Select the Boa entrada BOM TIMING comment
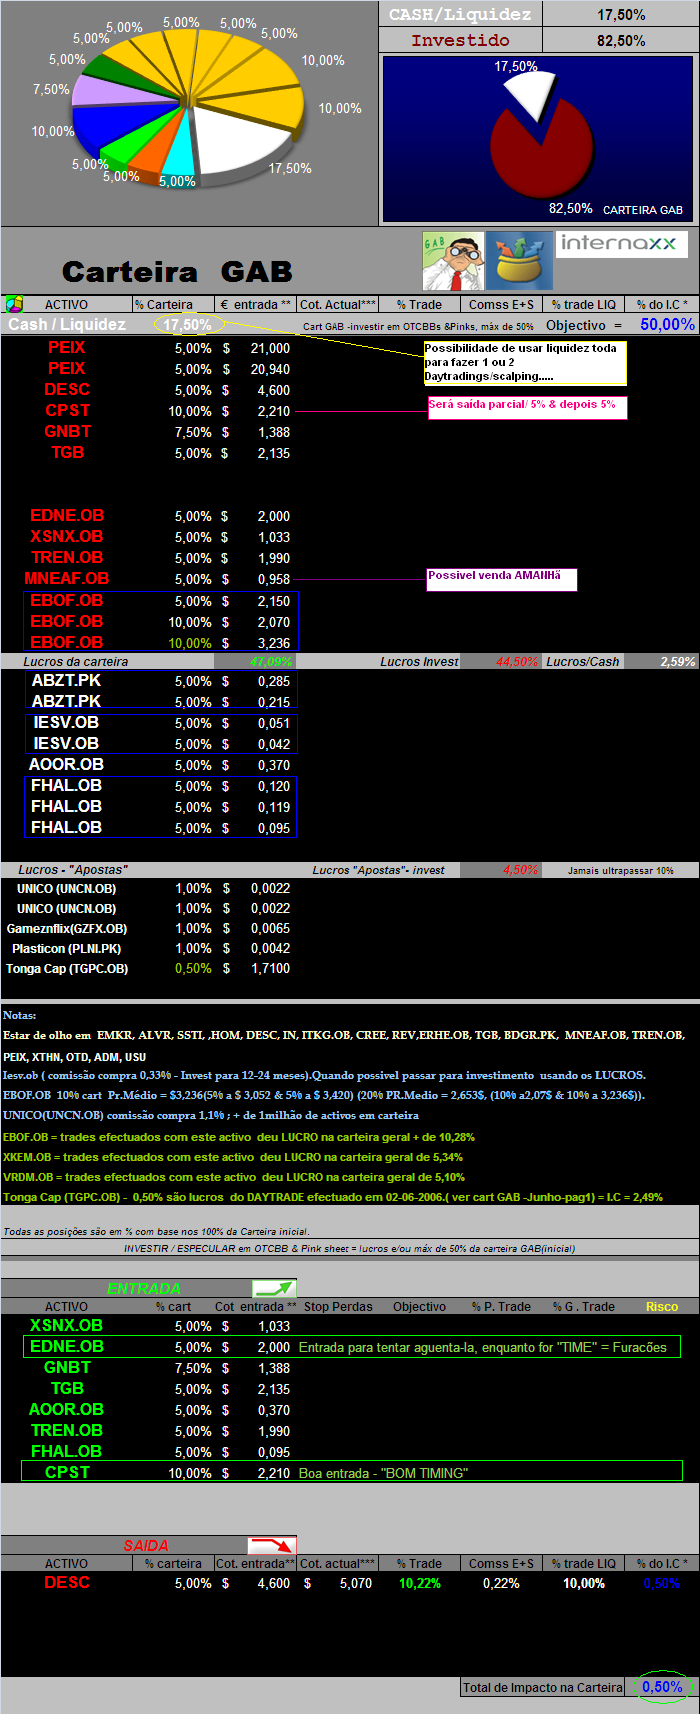The image size is (700, 1714). click(x=383, y=1473)
